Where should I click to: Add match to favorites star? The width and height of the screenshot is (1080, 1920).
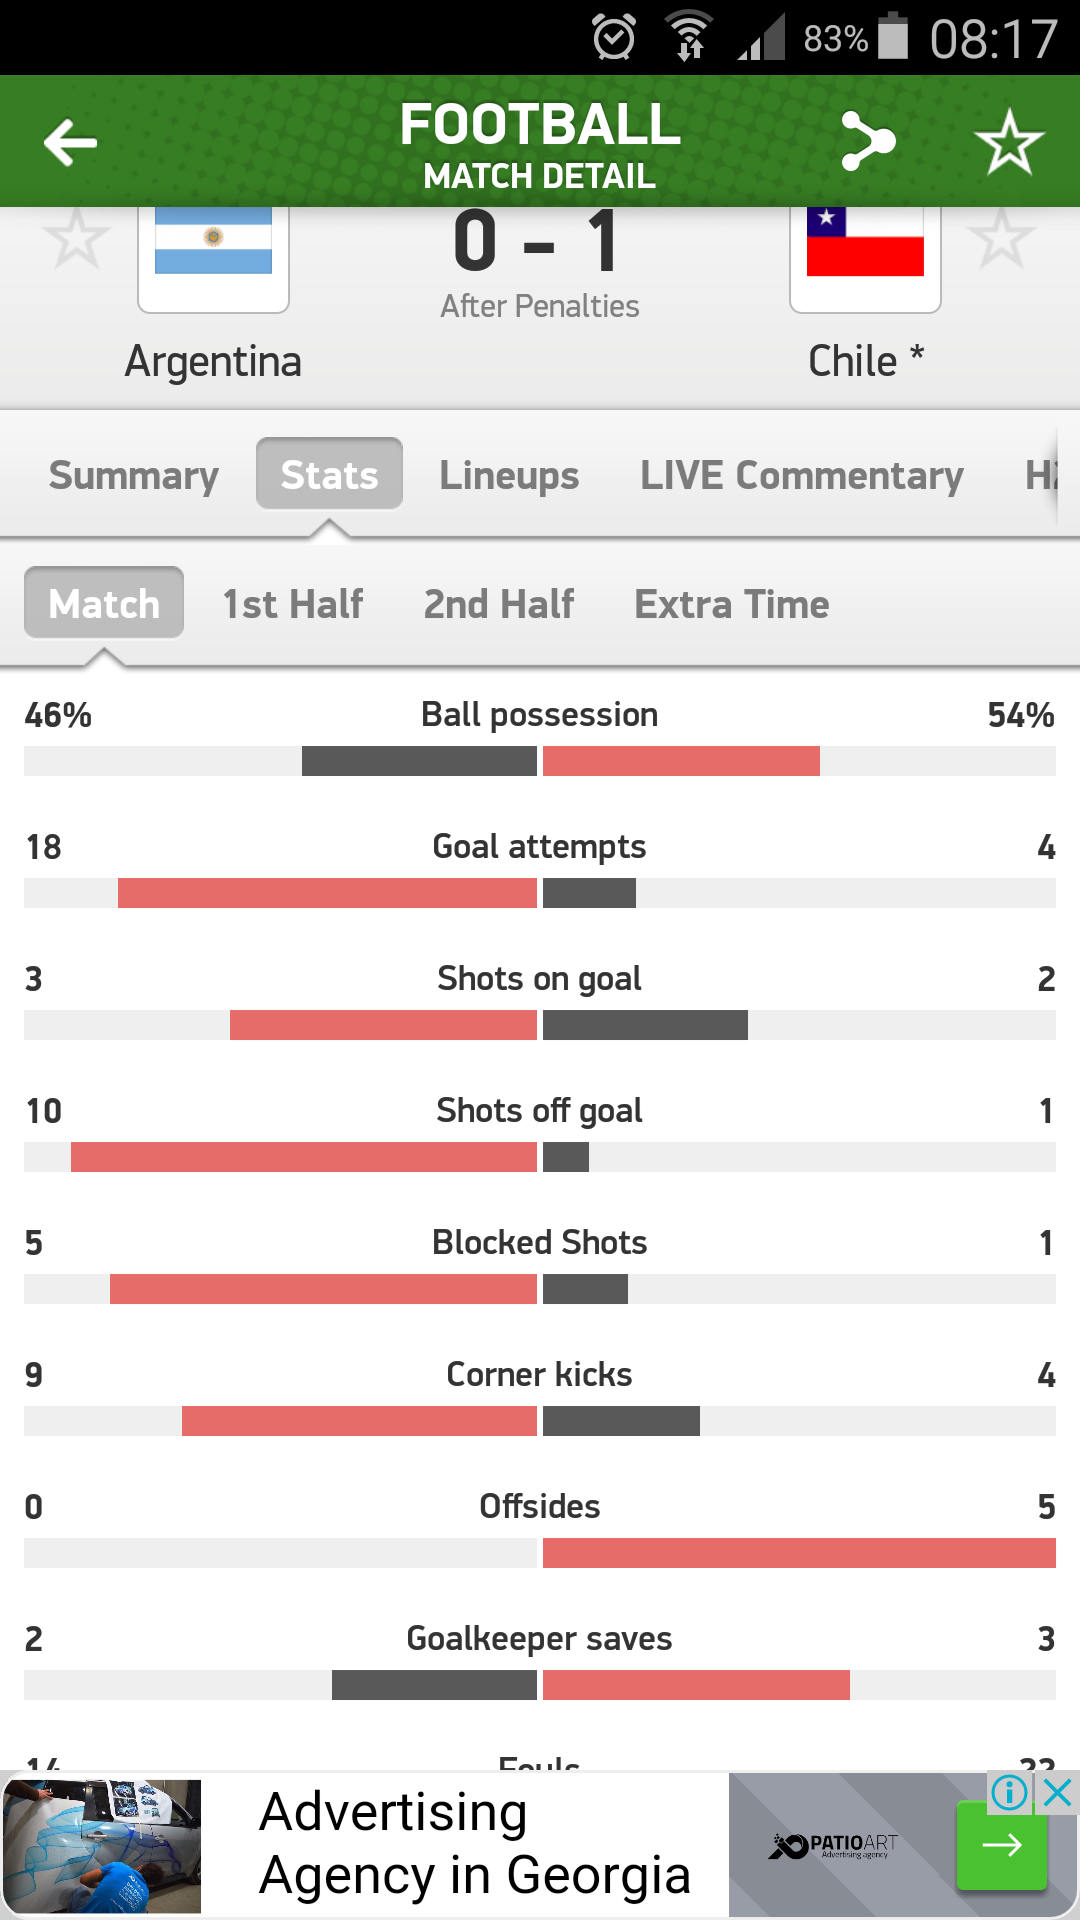1009,142
